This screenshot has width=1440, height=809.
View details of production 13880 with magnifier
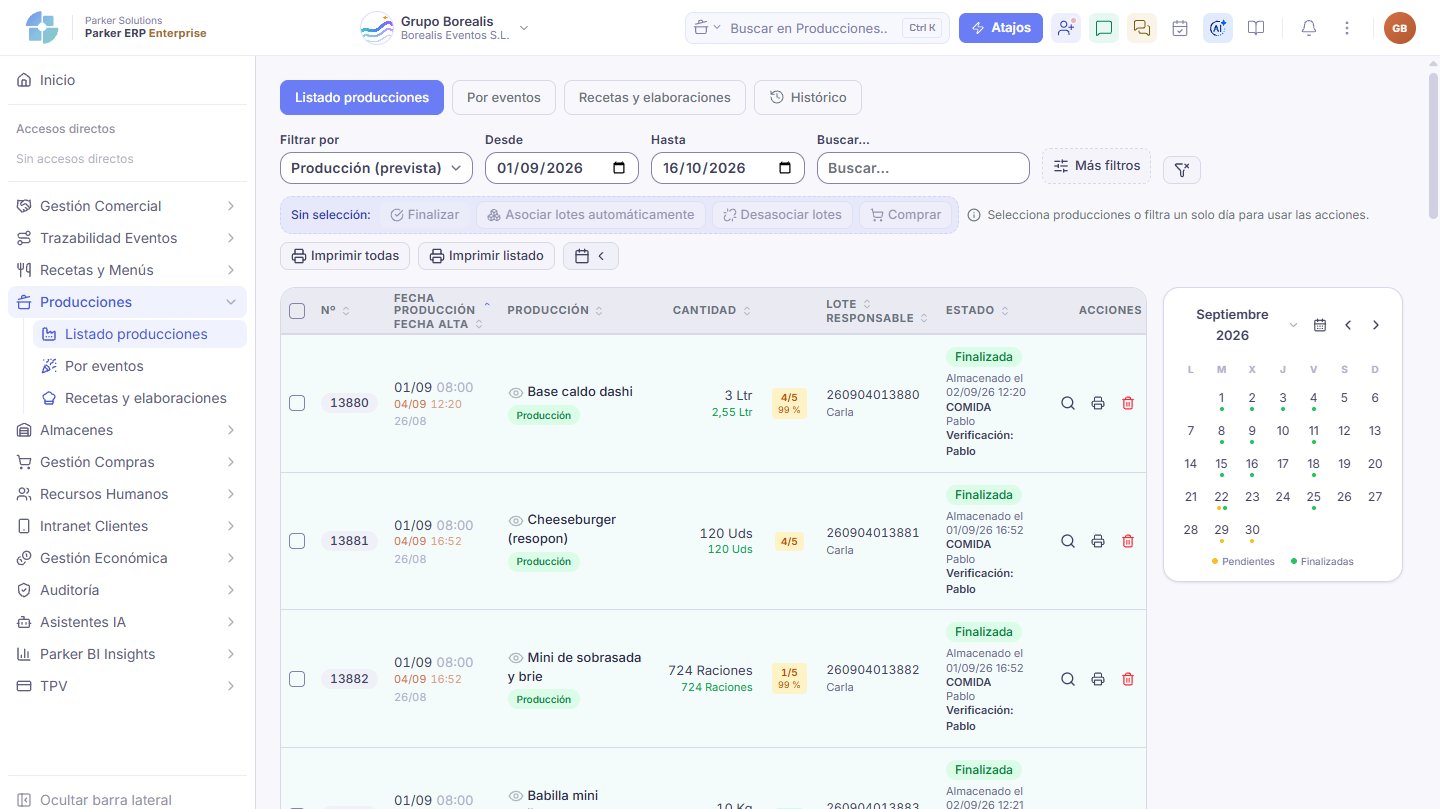coord(1068,403)
